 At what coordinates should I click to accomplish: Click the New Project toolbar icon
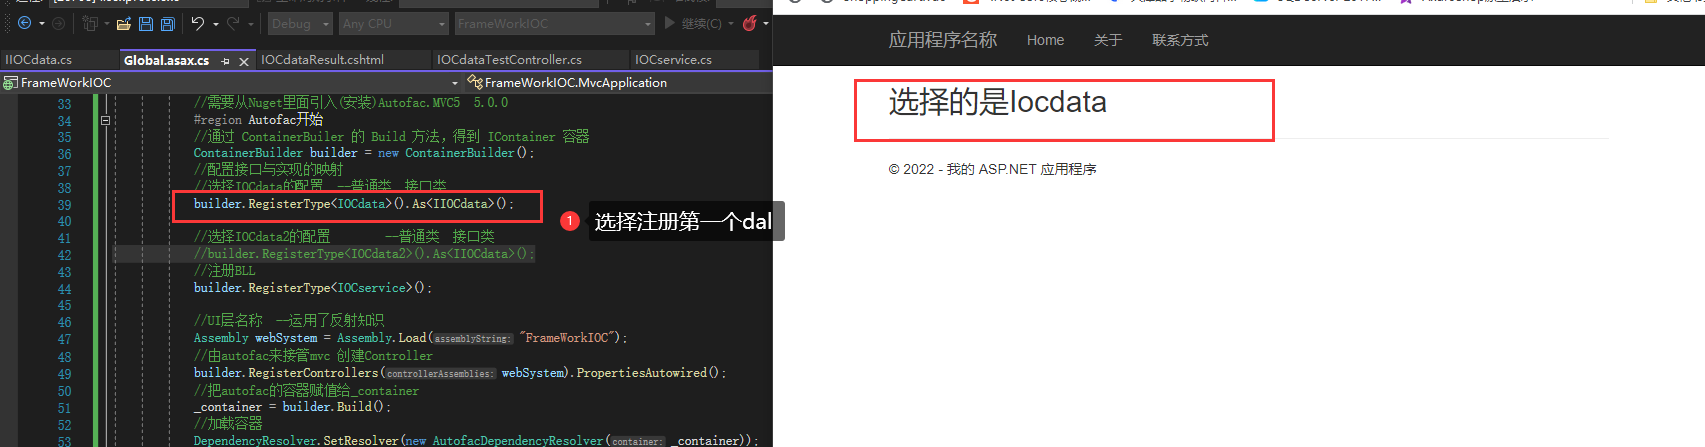[x=90, y=23]
